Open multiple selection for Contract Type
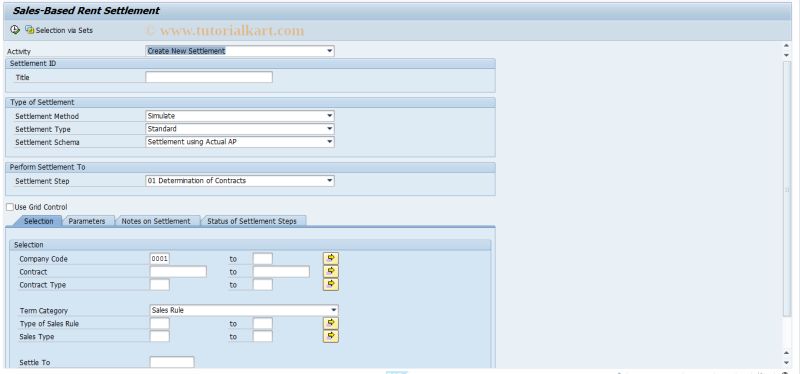This screenshot has width=800, height=374. click(x=331, y=284)
